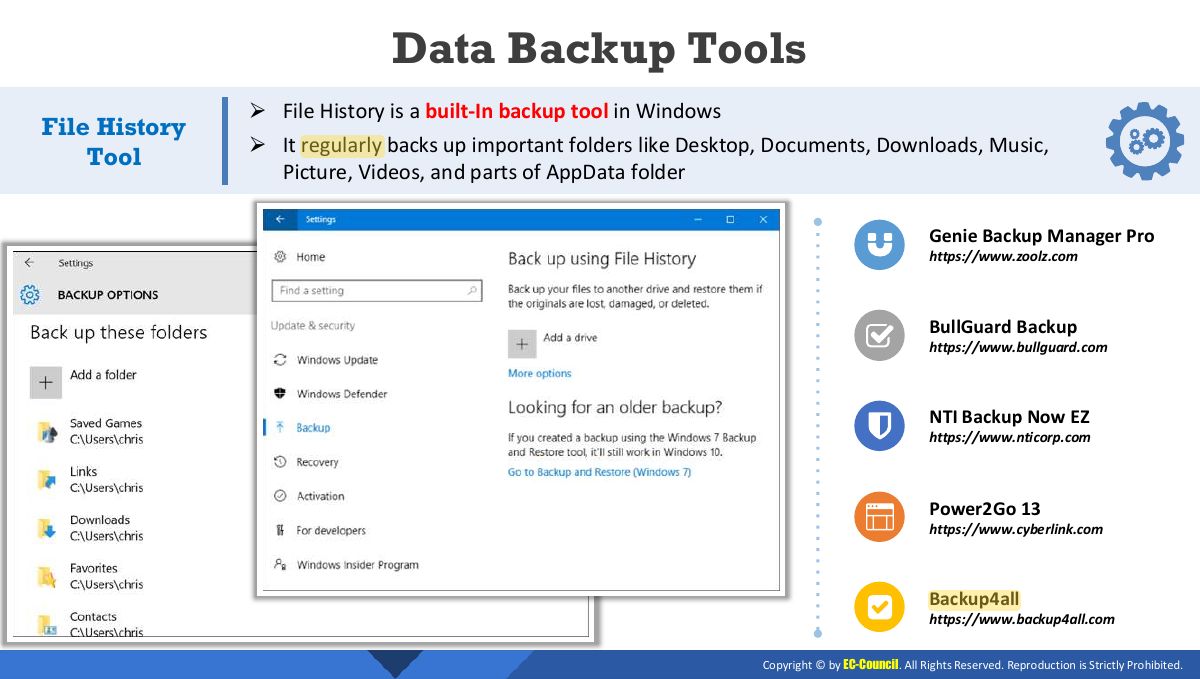Click the Update & security section label
Screen dimensions: 1200x679
point(313,326)
